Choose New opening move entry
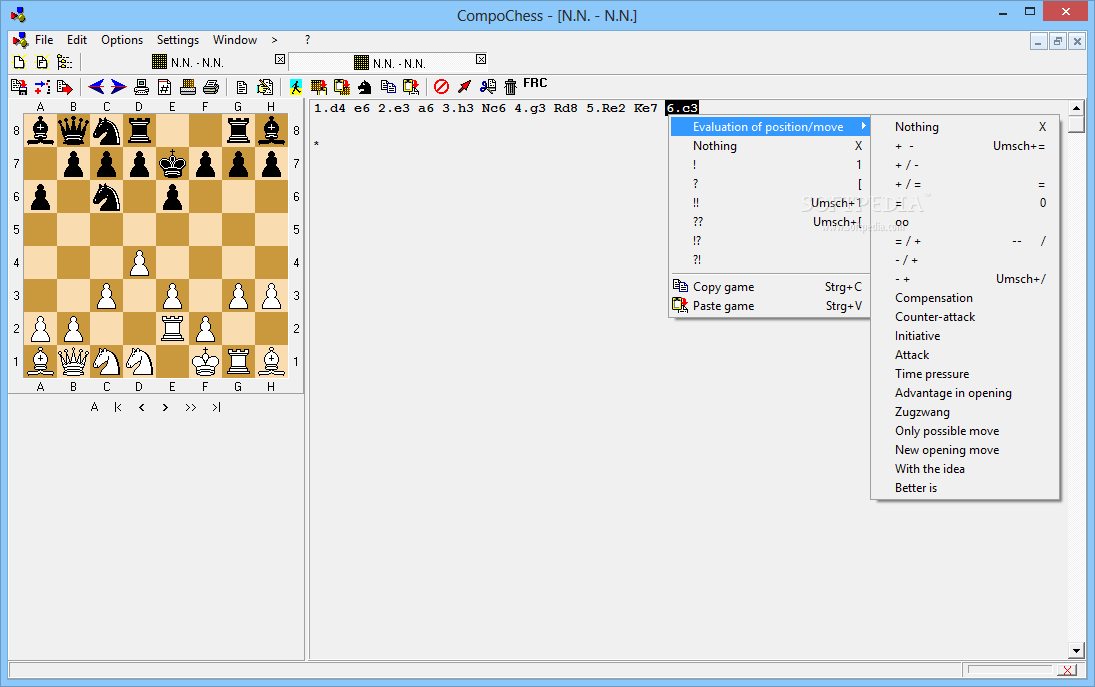The height and width of the screenshot is (687, 1095). (965, 450)
